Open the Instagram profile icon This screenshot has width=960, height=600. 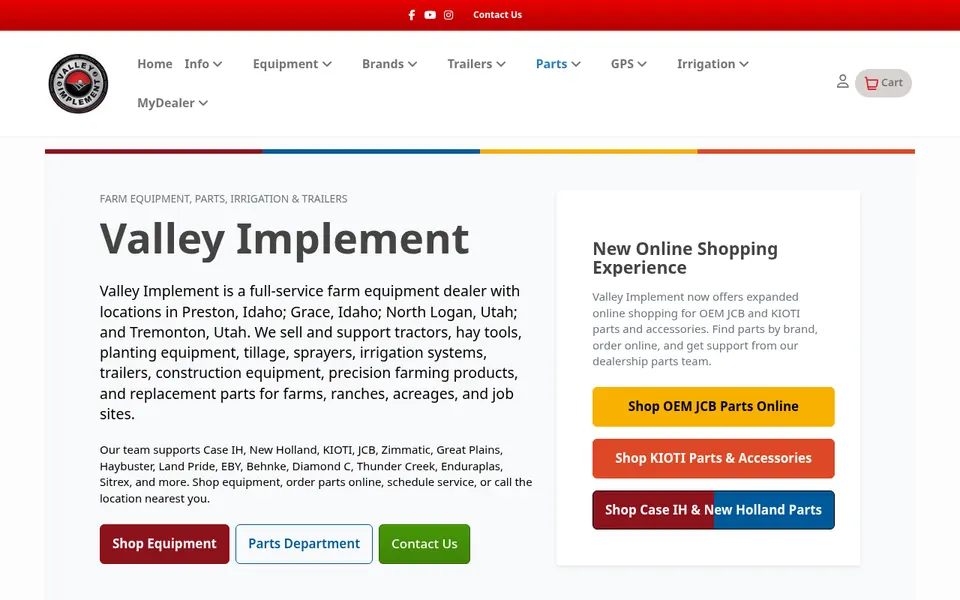(x=448, y=15)
